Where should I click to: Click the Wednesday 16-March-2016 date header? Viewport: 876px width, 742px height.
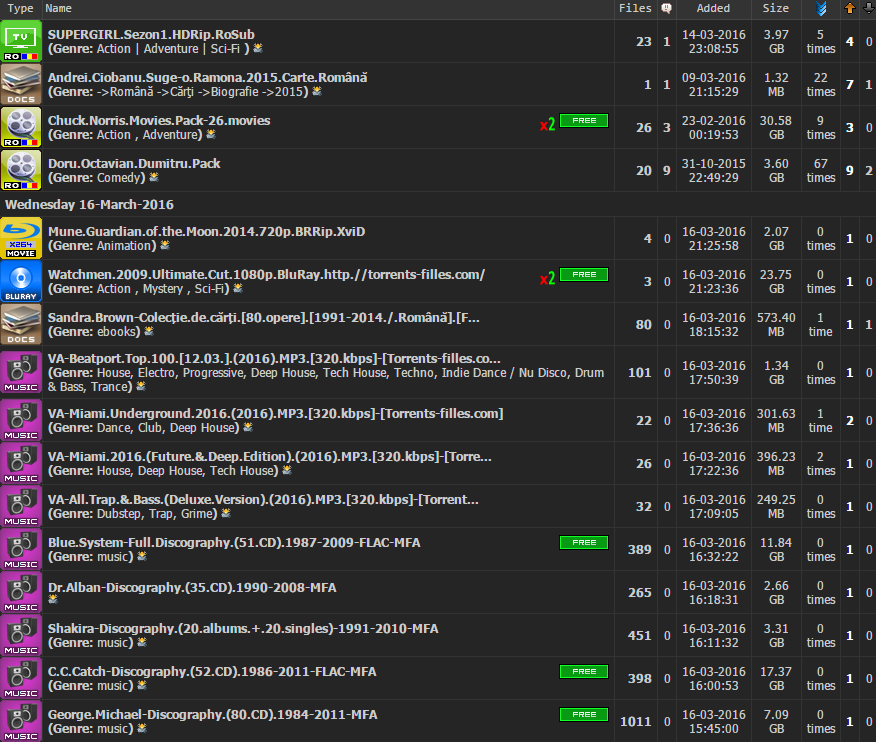[x=89, y=204]
